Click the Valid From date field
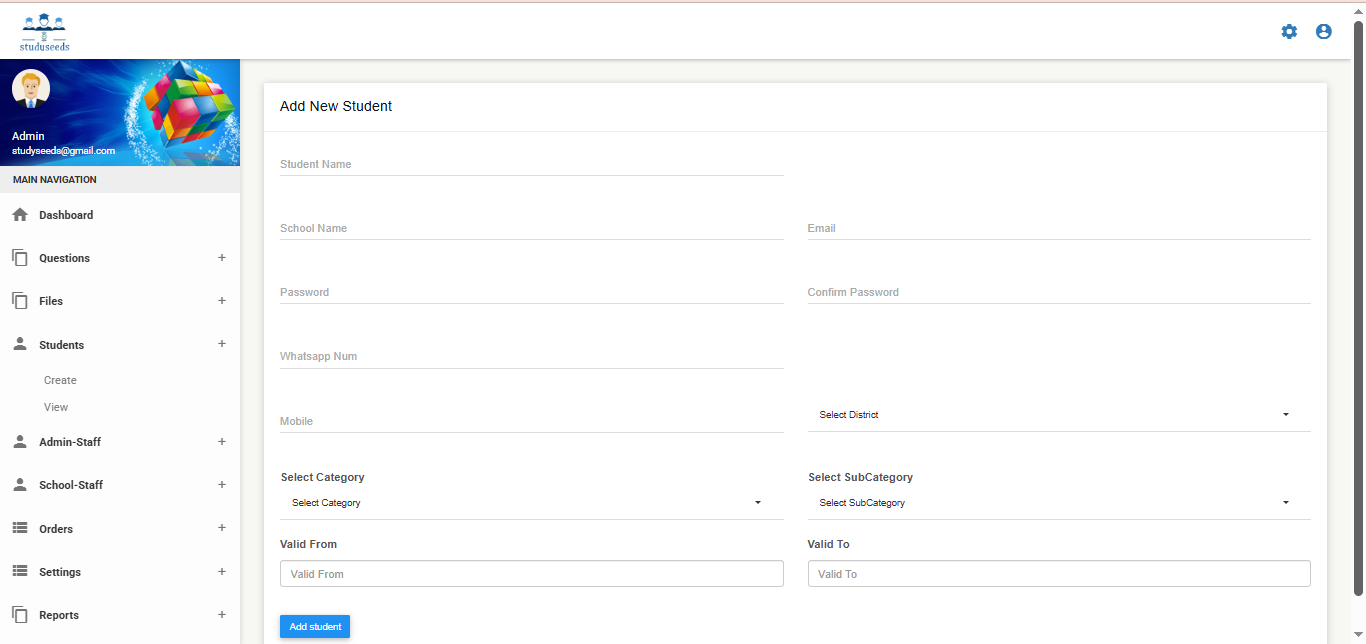The height and width of the screenshot is (644, 1366). [x=531, y=574]
